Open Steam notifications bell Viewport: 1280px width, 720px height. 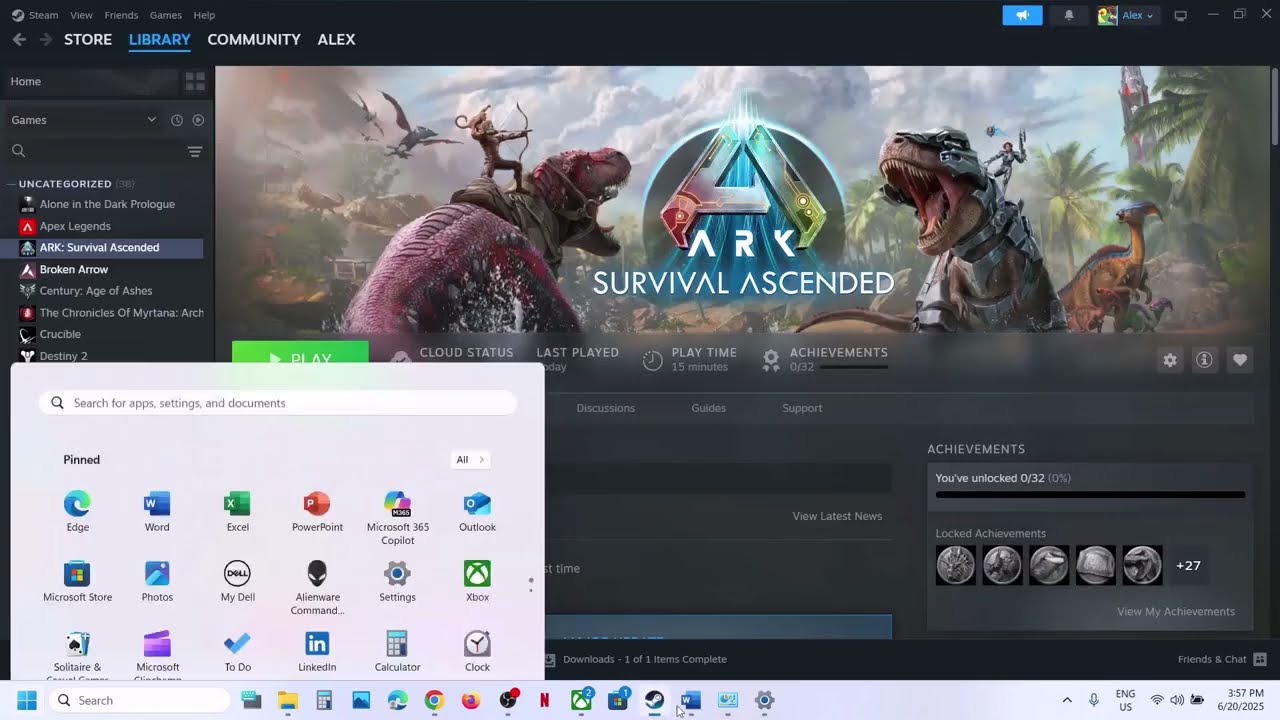tap(1069, 15)
